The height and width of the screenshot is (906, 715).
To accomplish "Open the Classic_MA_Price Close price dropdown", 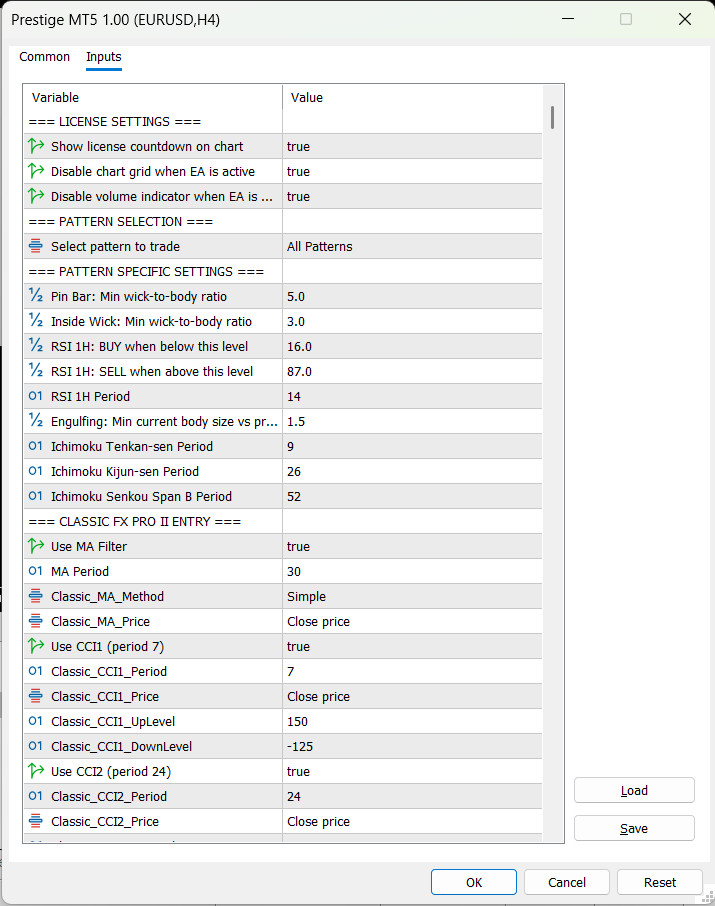I will 412,621.
